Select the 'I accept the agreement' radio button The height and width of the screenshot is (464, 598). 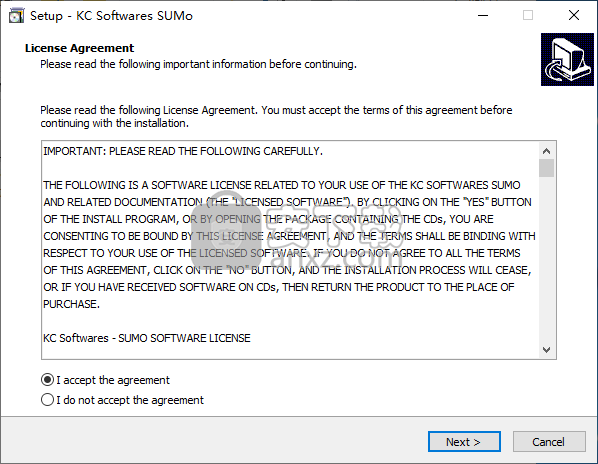pyautogui.click(x=47, y=380)
